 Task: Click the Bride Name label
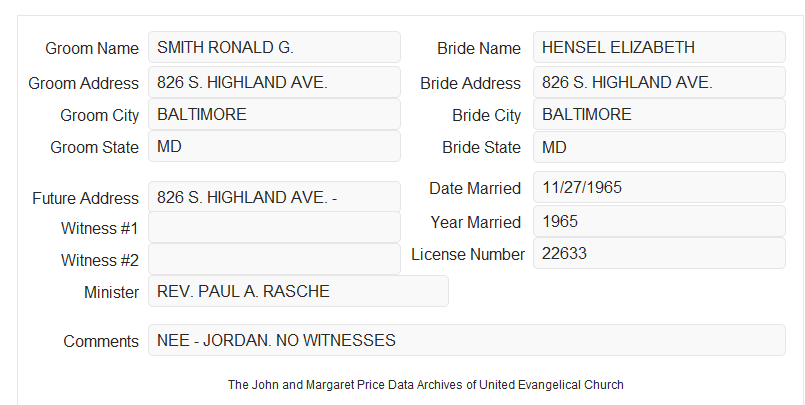(x=479, y=48)
